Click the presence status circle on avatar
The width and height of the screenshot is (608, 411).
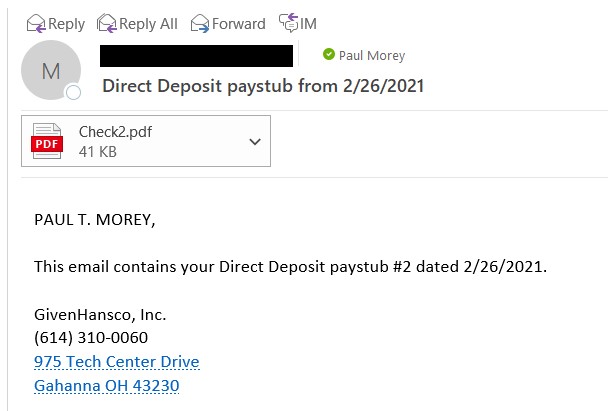tap(73, 93)
